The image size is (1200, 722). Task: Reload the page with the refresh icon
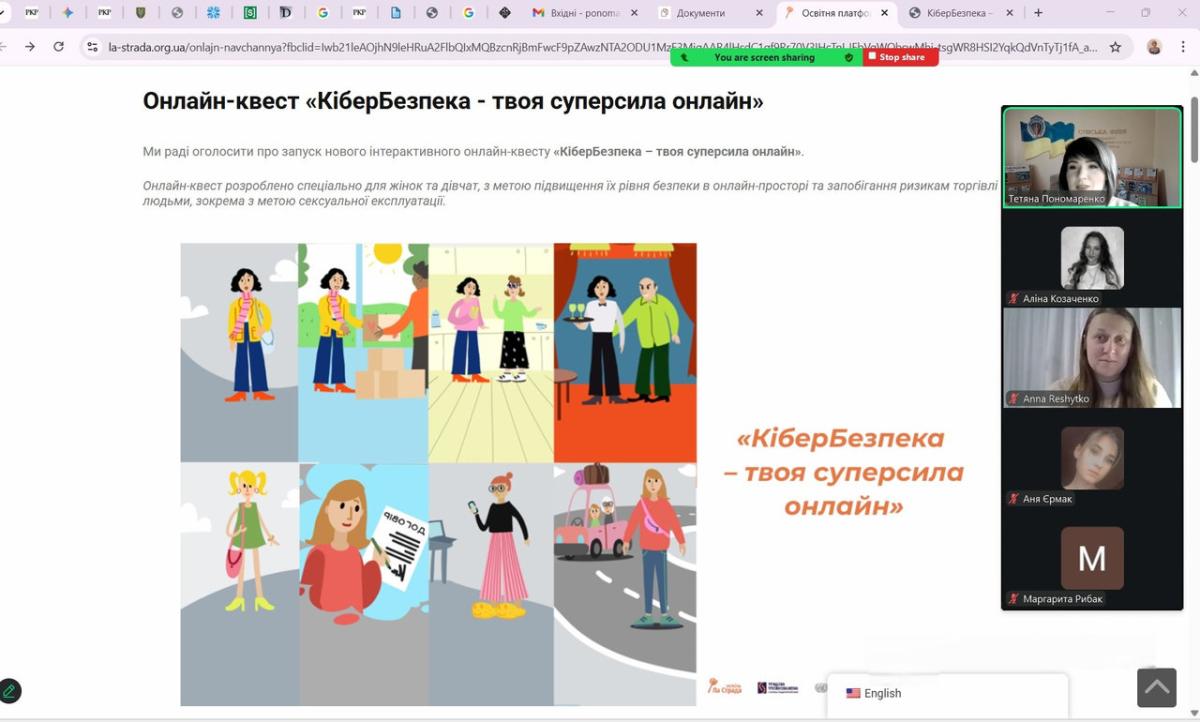tap(59, 47)
